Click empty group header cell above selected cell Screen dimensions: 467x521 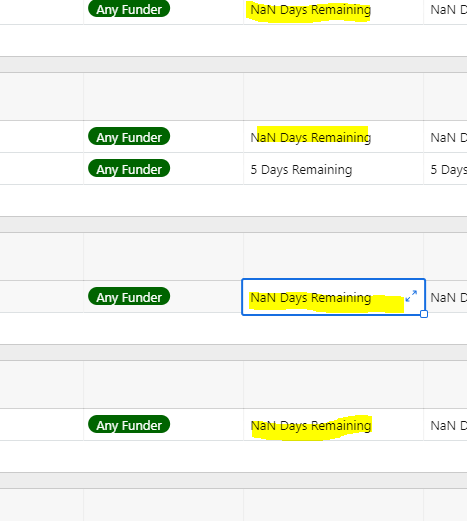point(333,256)
